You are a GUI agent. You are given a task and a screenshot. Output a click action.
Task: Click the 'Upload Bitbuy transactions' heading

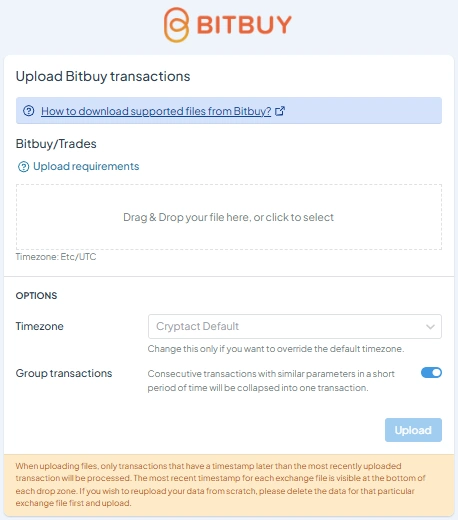(x=103, y=76)
